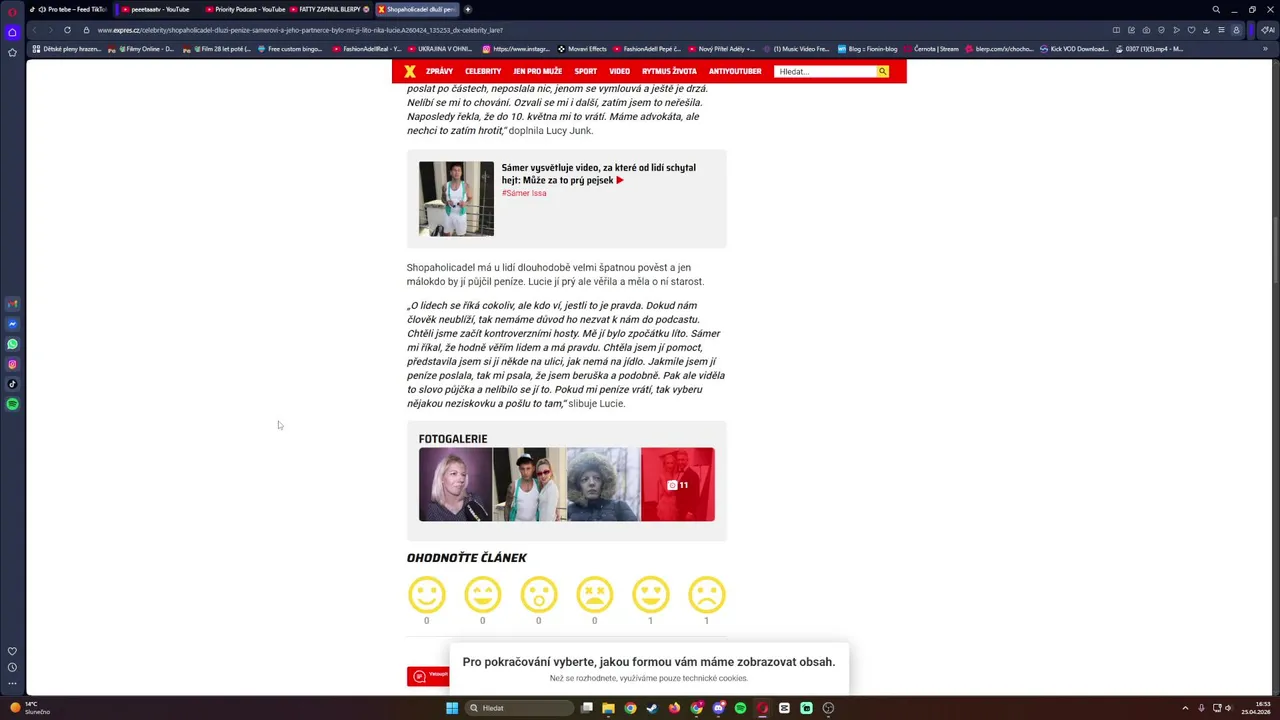Image resolution: width=1280 pixels, height=720 pixels.
Task: Open the RYTMUS ŽIVOTA menu item
Action: [669, 72]
